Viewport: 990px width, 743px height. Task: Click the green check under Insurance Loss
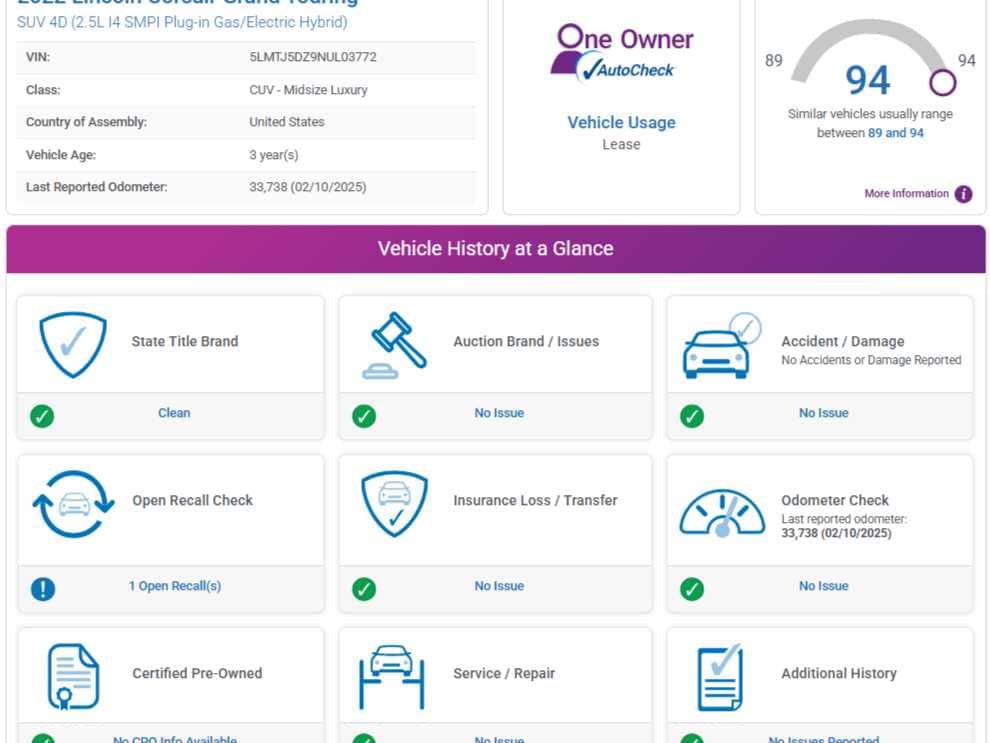(x=364, y=589)
